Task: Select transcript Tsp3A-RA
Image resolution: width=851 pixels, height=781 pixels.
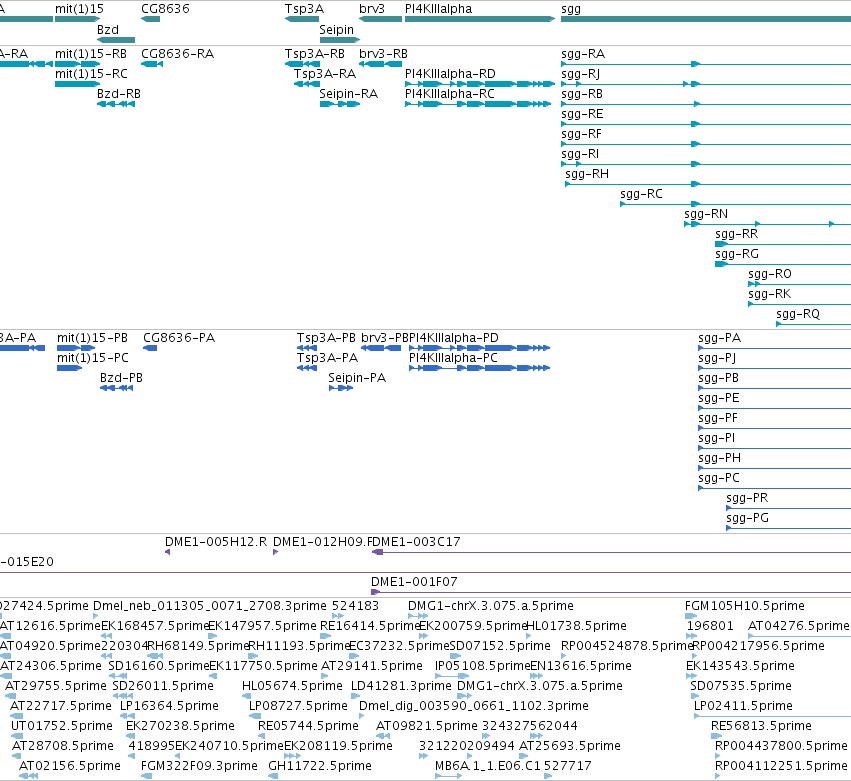Action: click(307, 84)
